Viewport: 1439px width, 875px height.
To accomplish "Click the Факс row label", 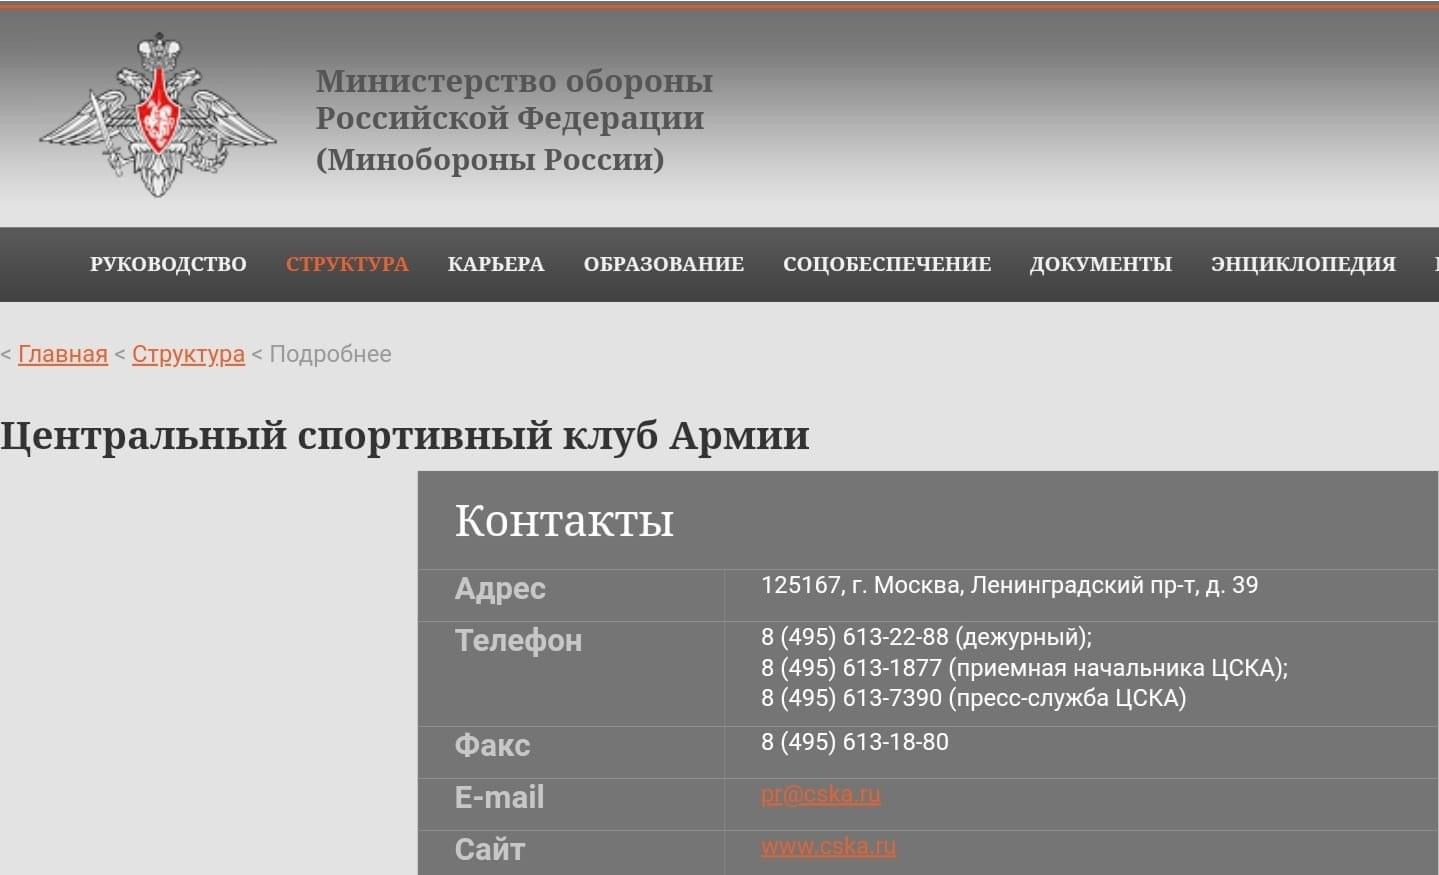I will (492, 745).
